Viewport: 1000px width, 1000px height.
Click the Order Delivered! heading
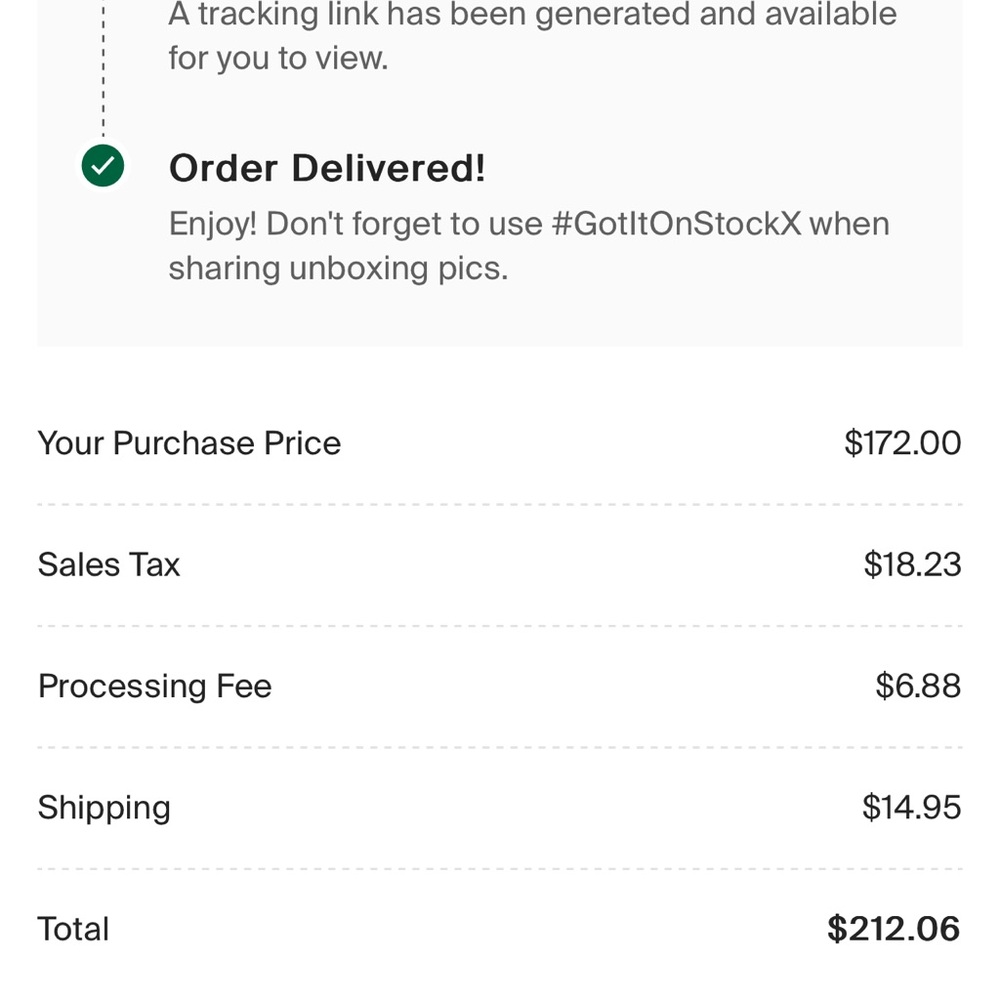(x=327, y=168)
